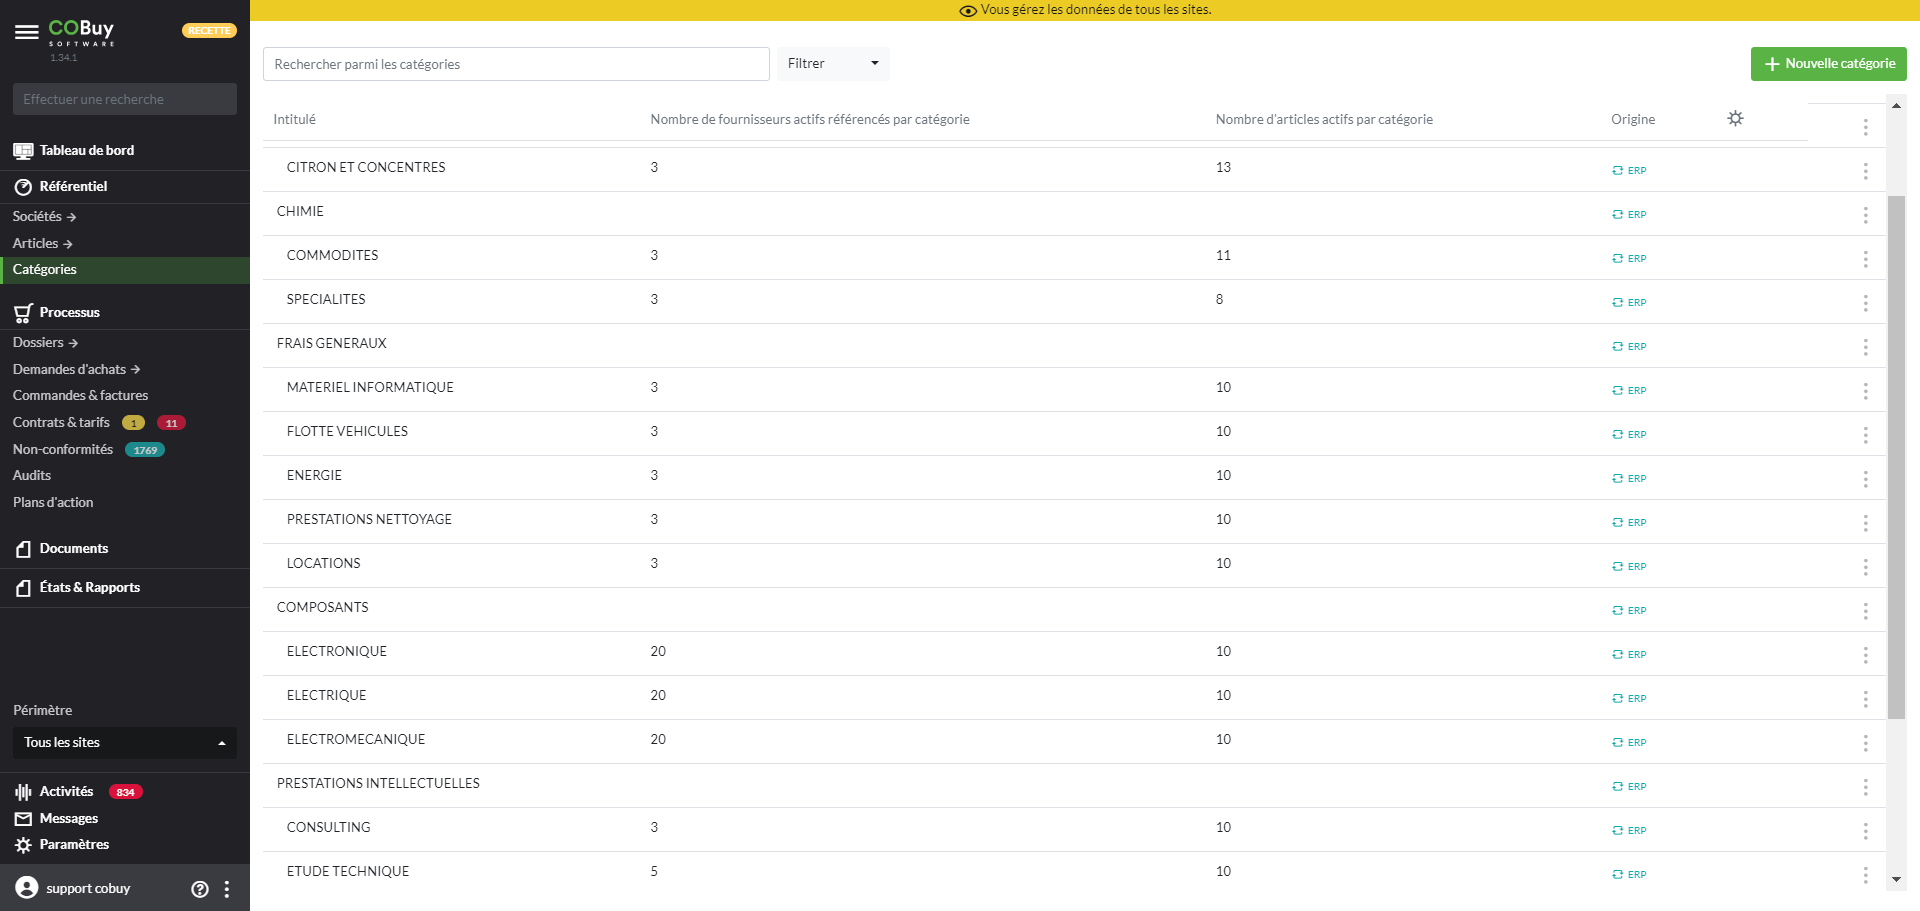This screenshot has height=911, width=1920.
Task: Expand the Demandes d'achats submenu
Action: pos(76,370)
